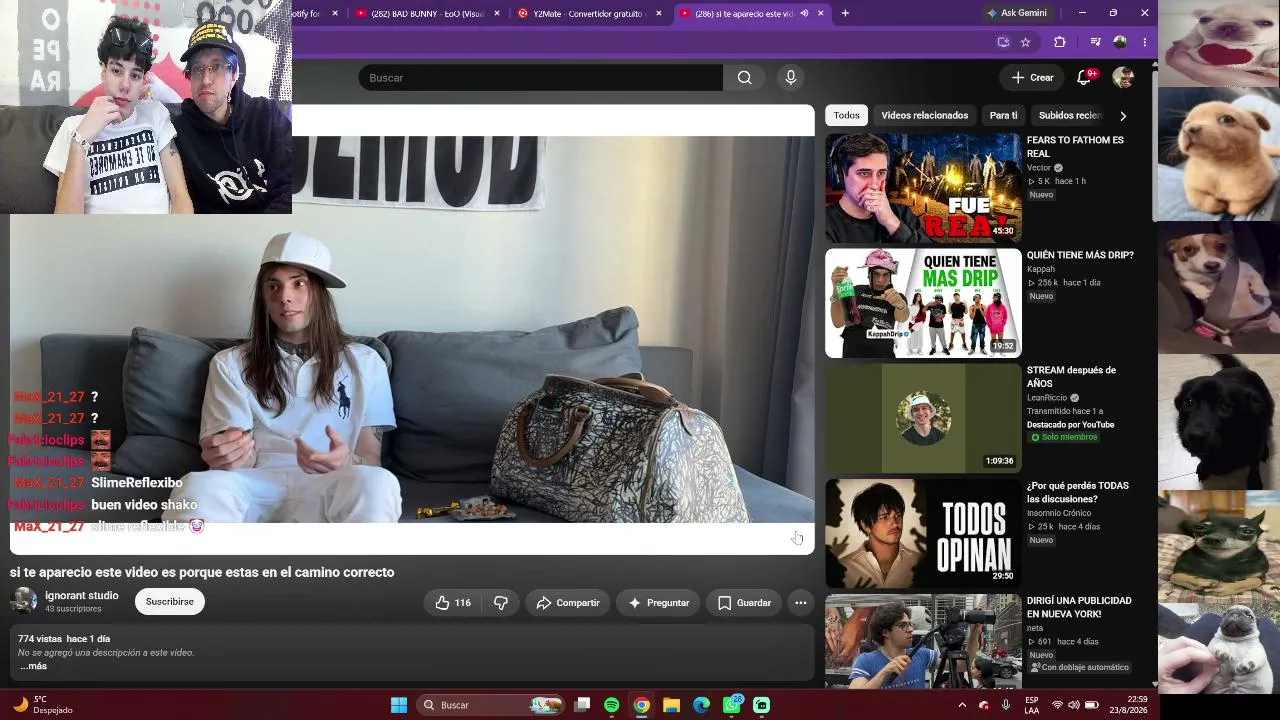Open Chrome three-dot menu
Image resolution: width=1280 pixels, height=720 pixels.
[1144, 42]
